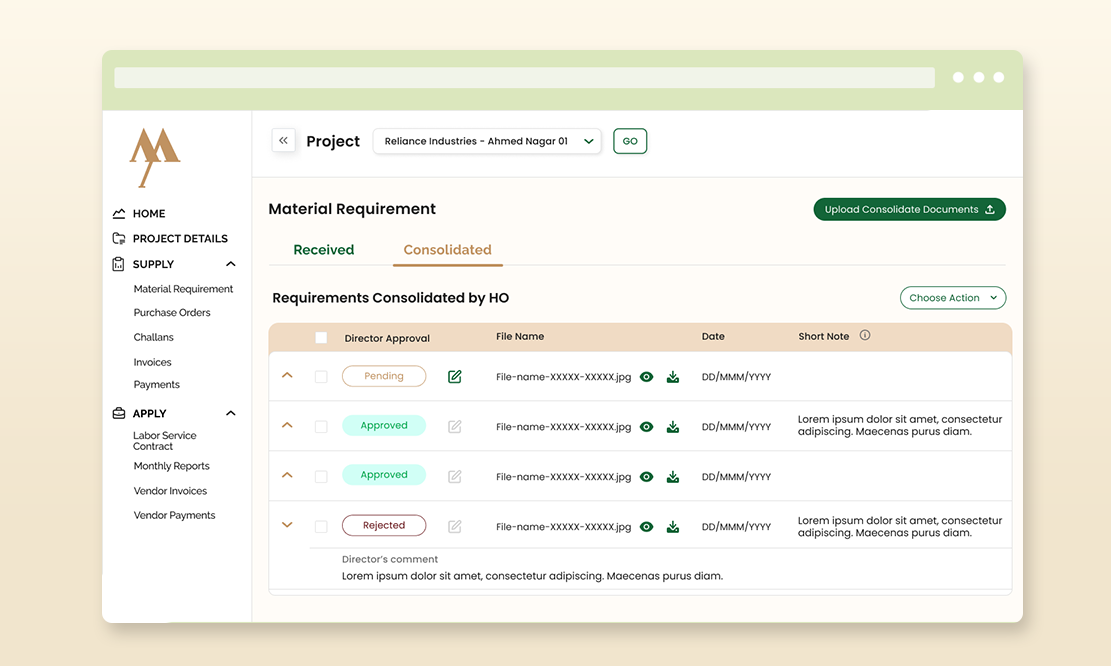Click the info icon beside Short Note
The width and height of the screenshot is (1111, 666).
pyautogui.click(x=865, y=336)
